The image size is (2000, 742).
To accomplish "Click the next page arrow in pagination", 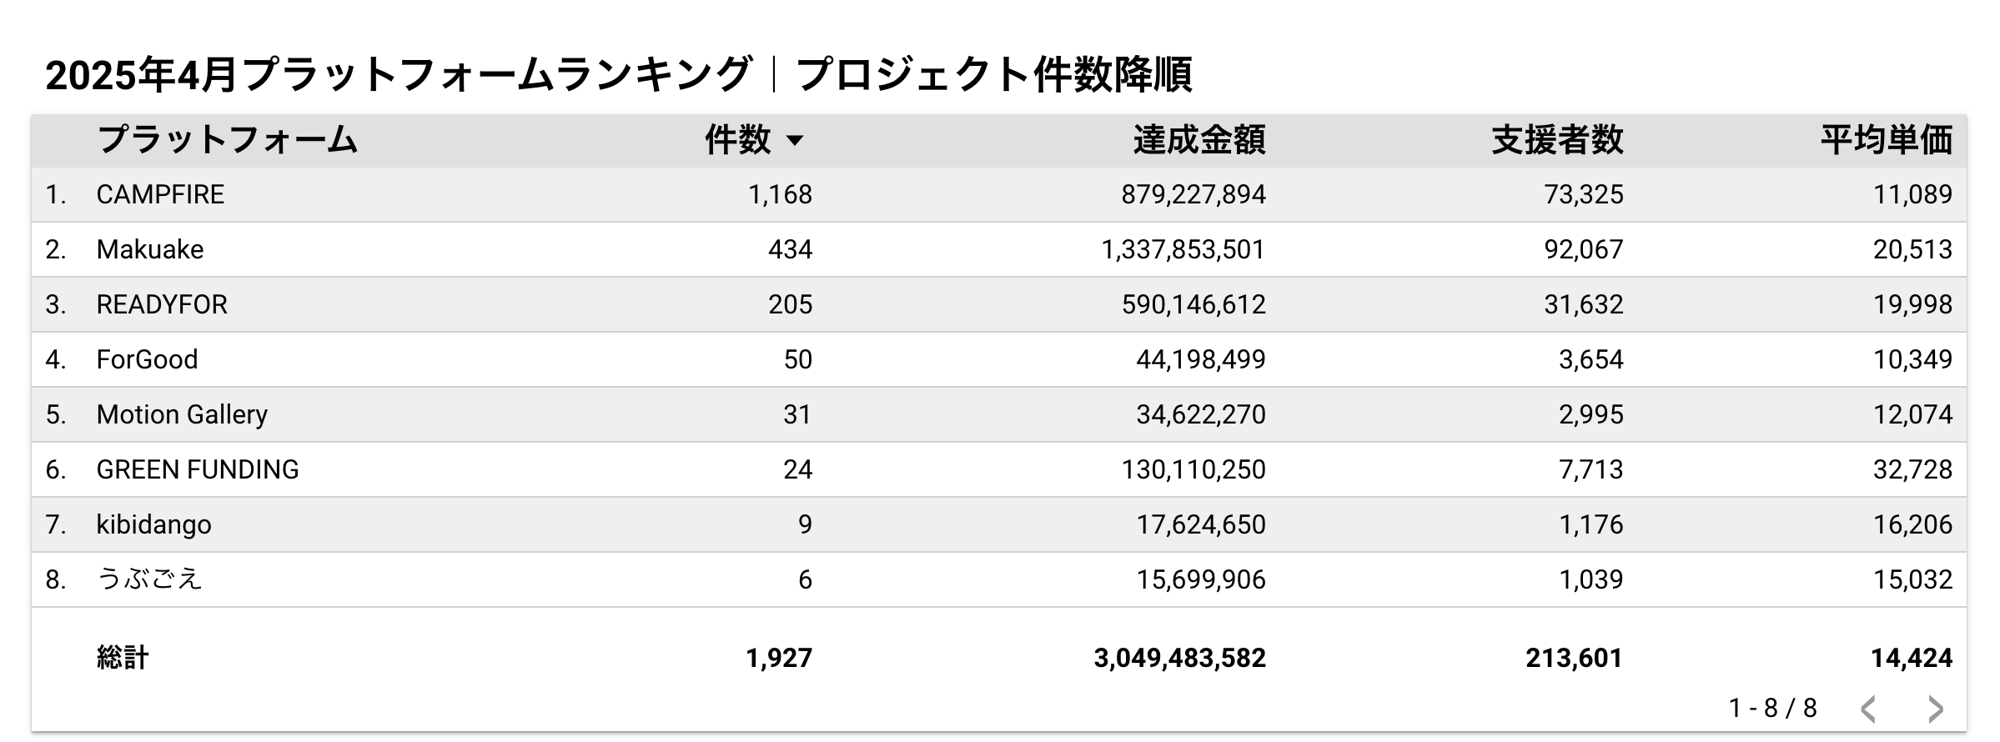I will coord(1935,709).
